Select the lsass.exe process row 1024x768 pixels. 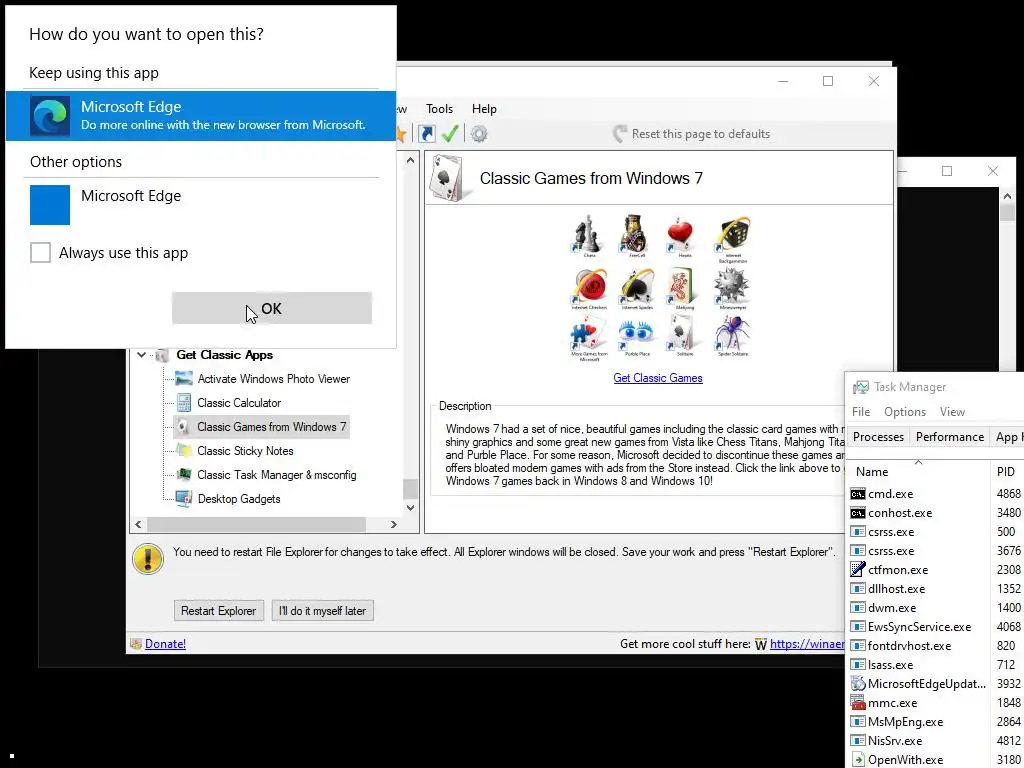coord(936,665)
